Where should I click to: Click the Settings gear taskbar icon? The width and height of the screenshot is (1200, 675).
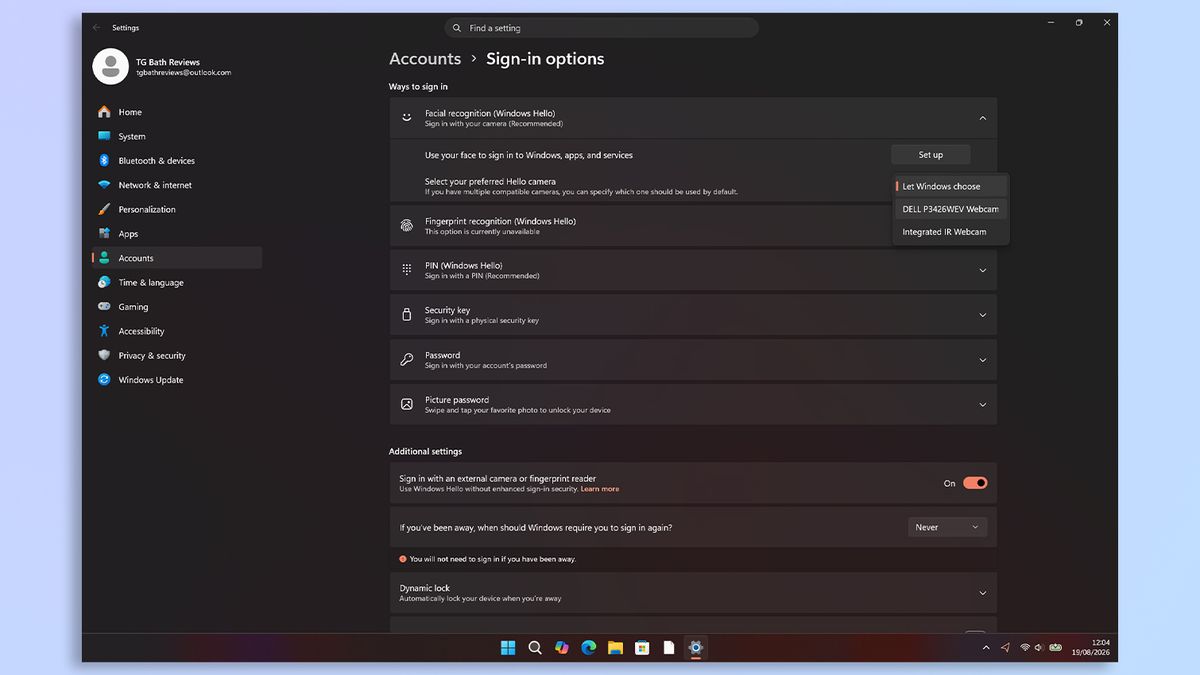tap(696, 648)
